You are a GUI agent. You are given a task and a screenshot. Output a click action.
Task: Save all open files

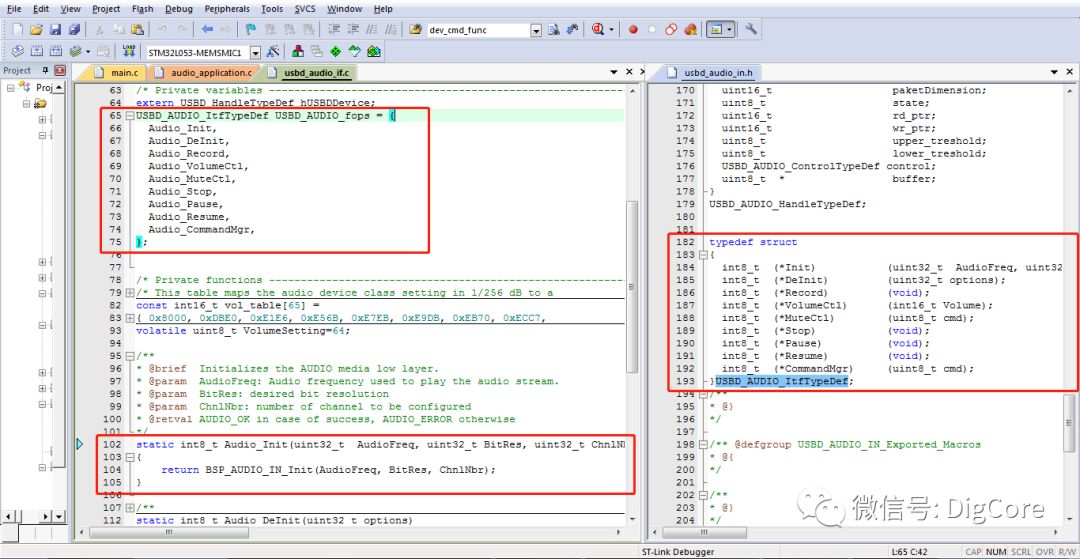click(74, 30)
